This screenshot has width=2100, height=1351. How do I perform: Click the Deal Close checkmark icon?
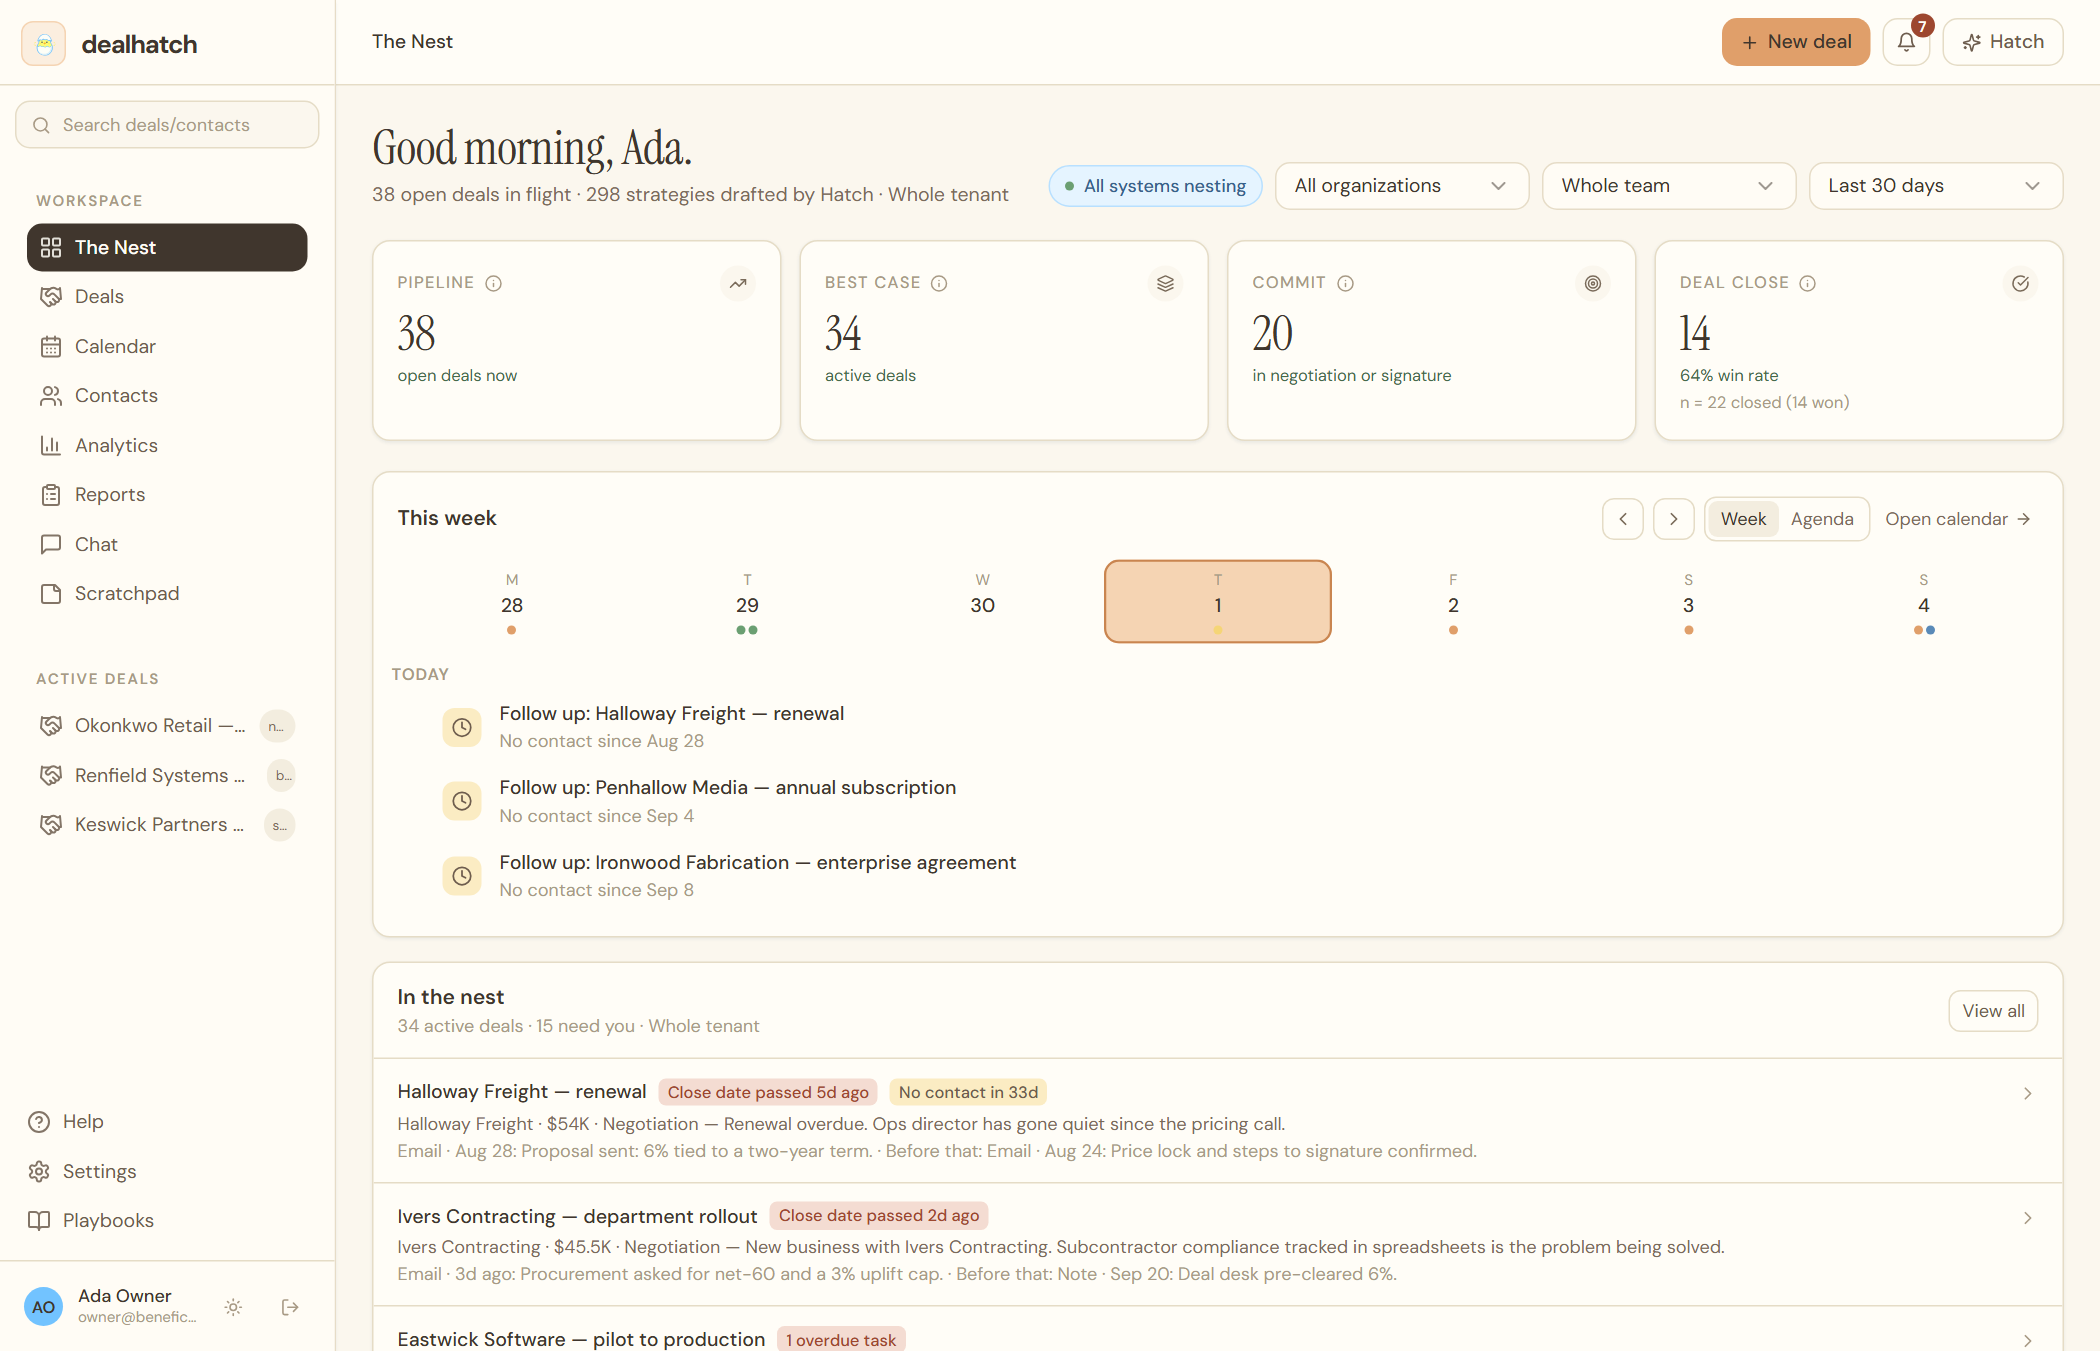(x=2020, y=284)
